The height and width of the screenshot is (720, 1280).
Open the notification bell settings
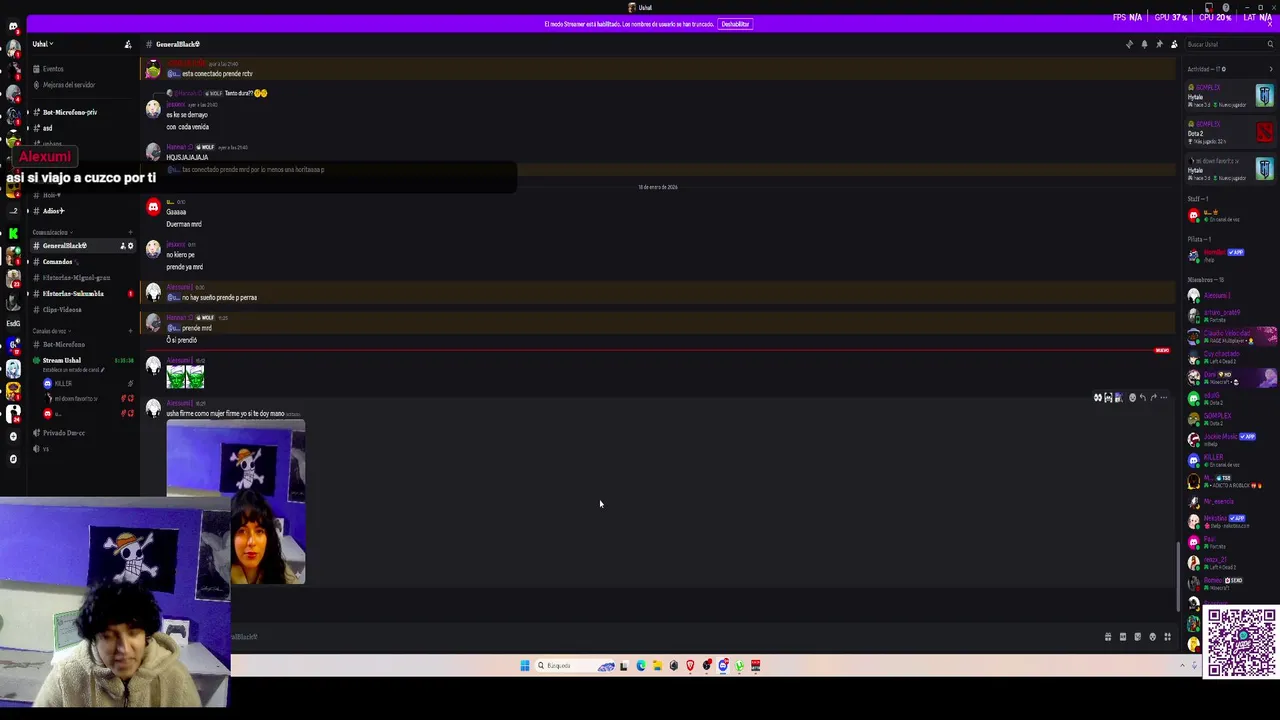[1144, 44]
